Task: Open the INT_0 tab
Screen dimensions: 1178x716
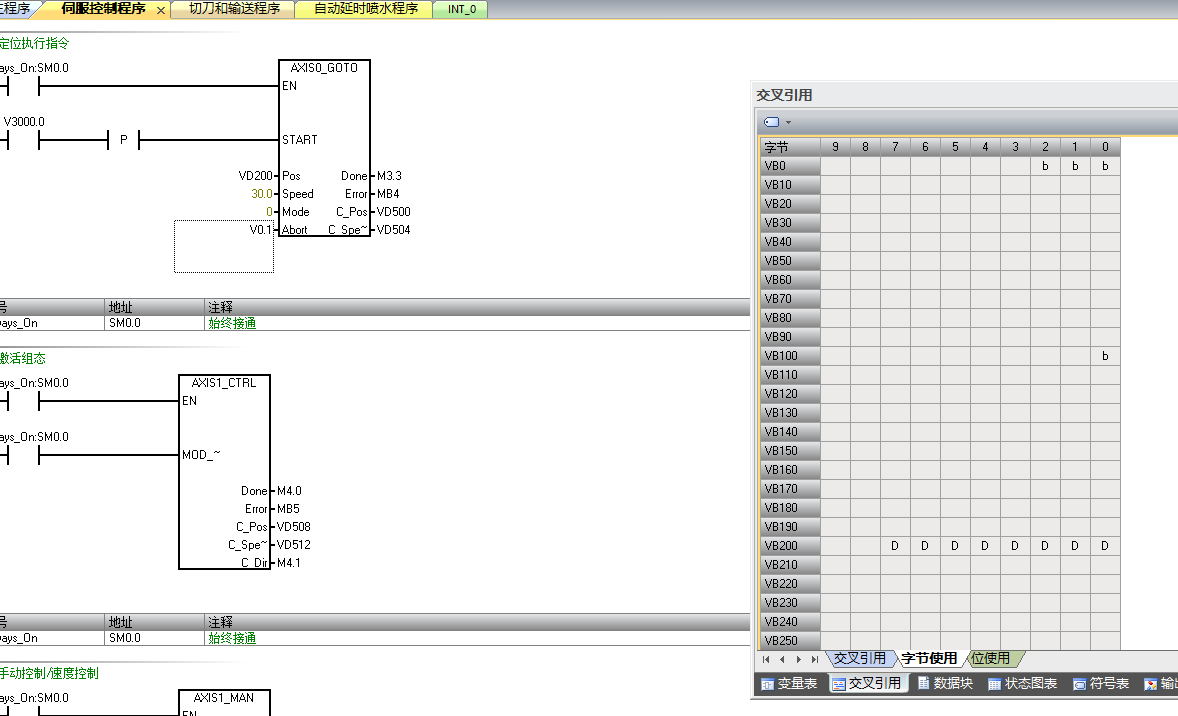Action: coord(461,9)
